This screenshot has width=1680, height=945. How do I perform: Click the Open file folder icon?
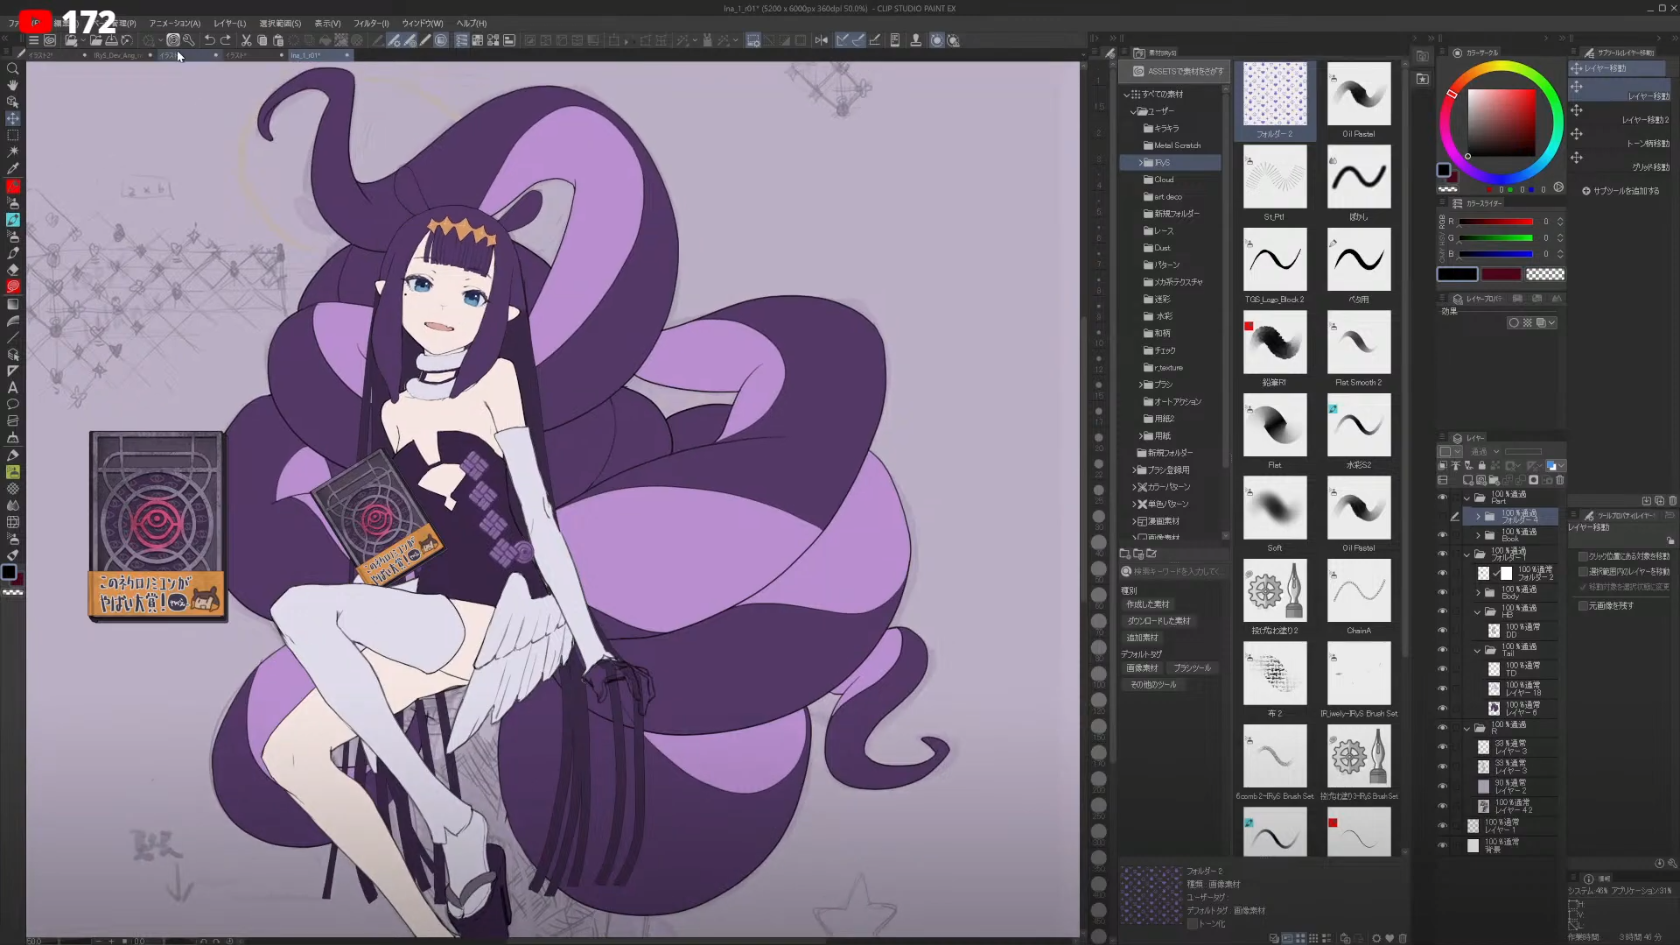point(95,40)
